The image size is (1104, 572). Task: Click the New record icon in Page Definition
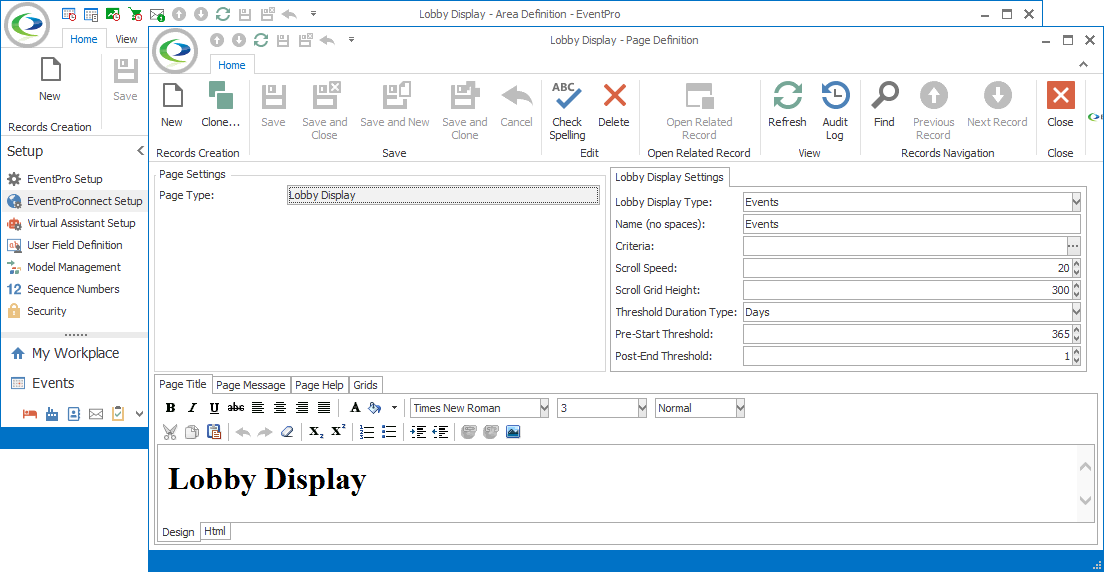pos(172,95)
